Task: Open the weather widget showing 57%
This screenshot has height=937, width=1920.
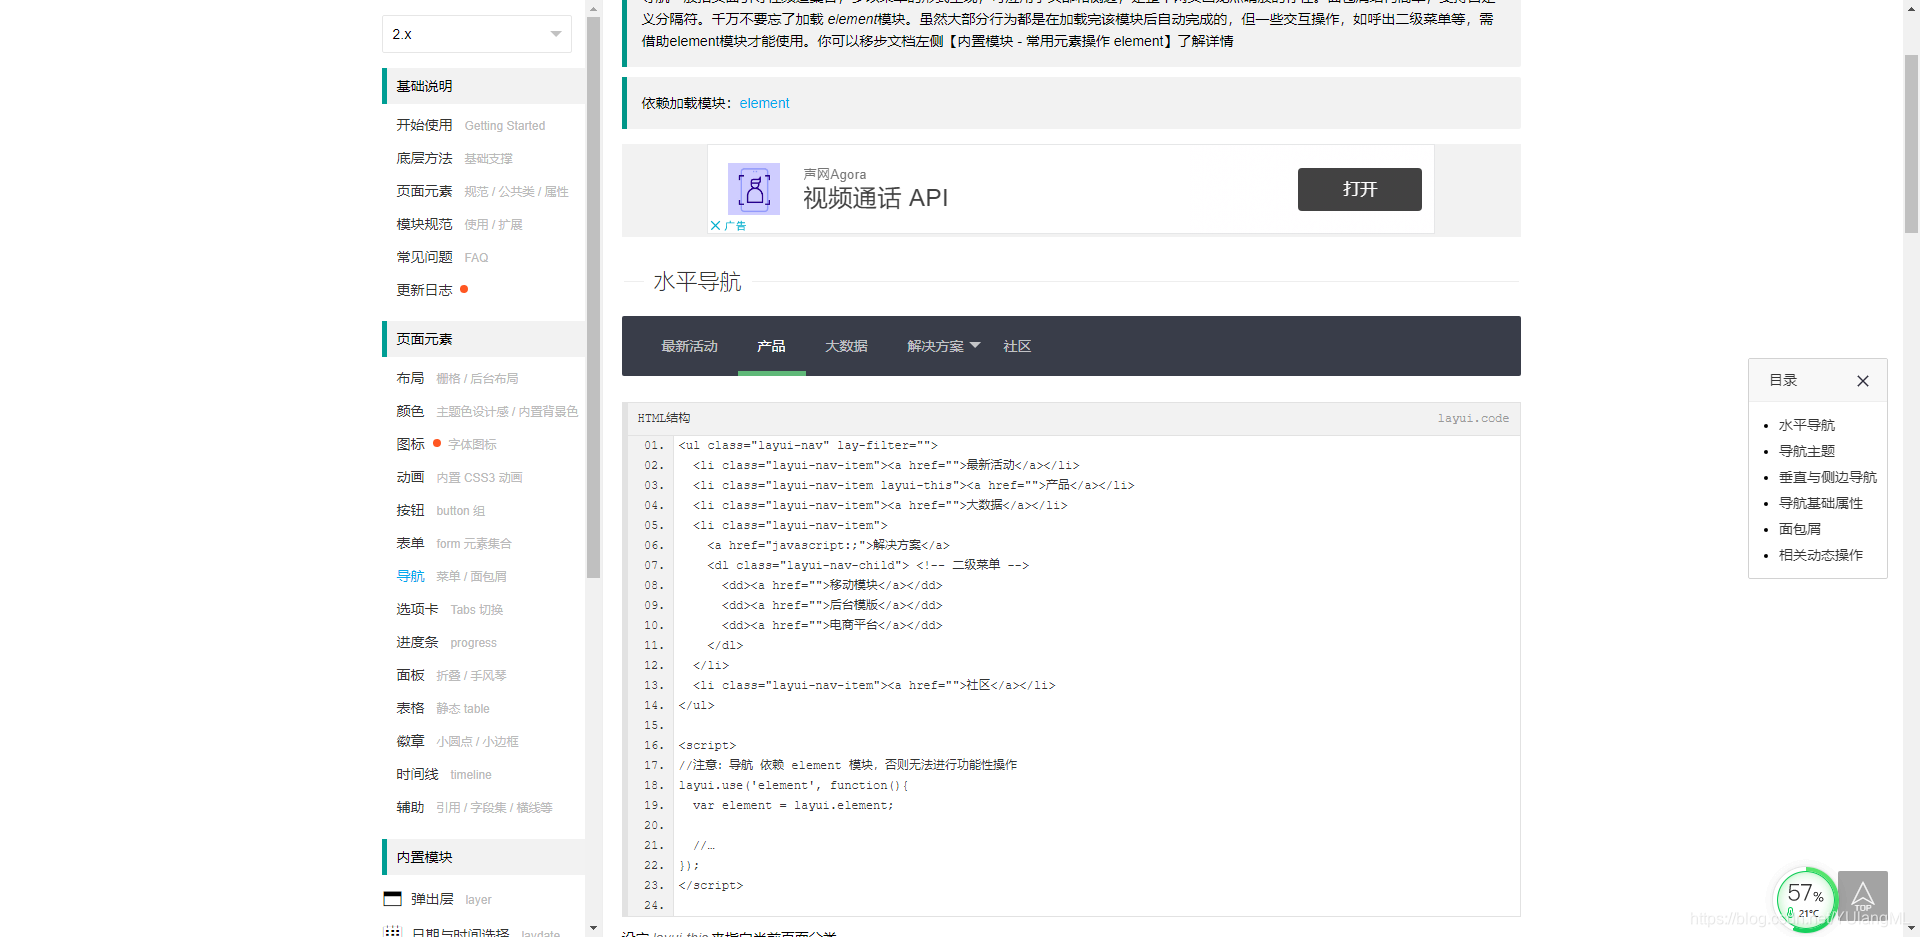Action: (x=1805, y=898)
